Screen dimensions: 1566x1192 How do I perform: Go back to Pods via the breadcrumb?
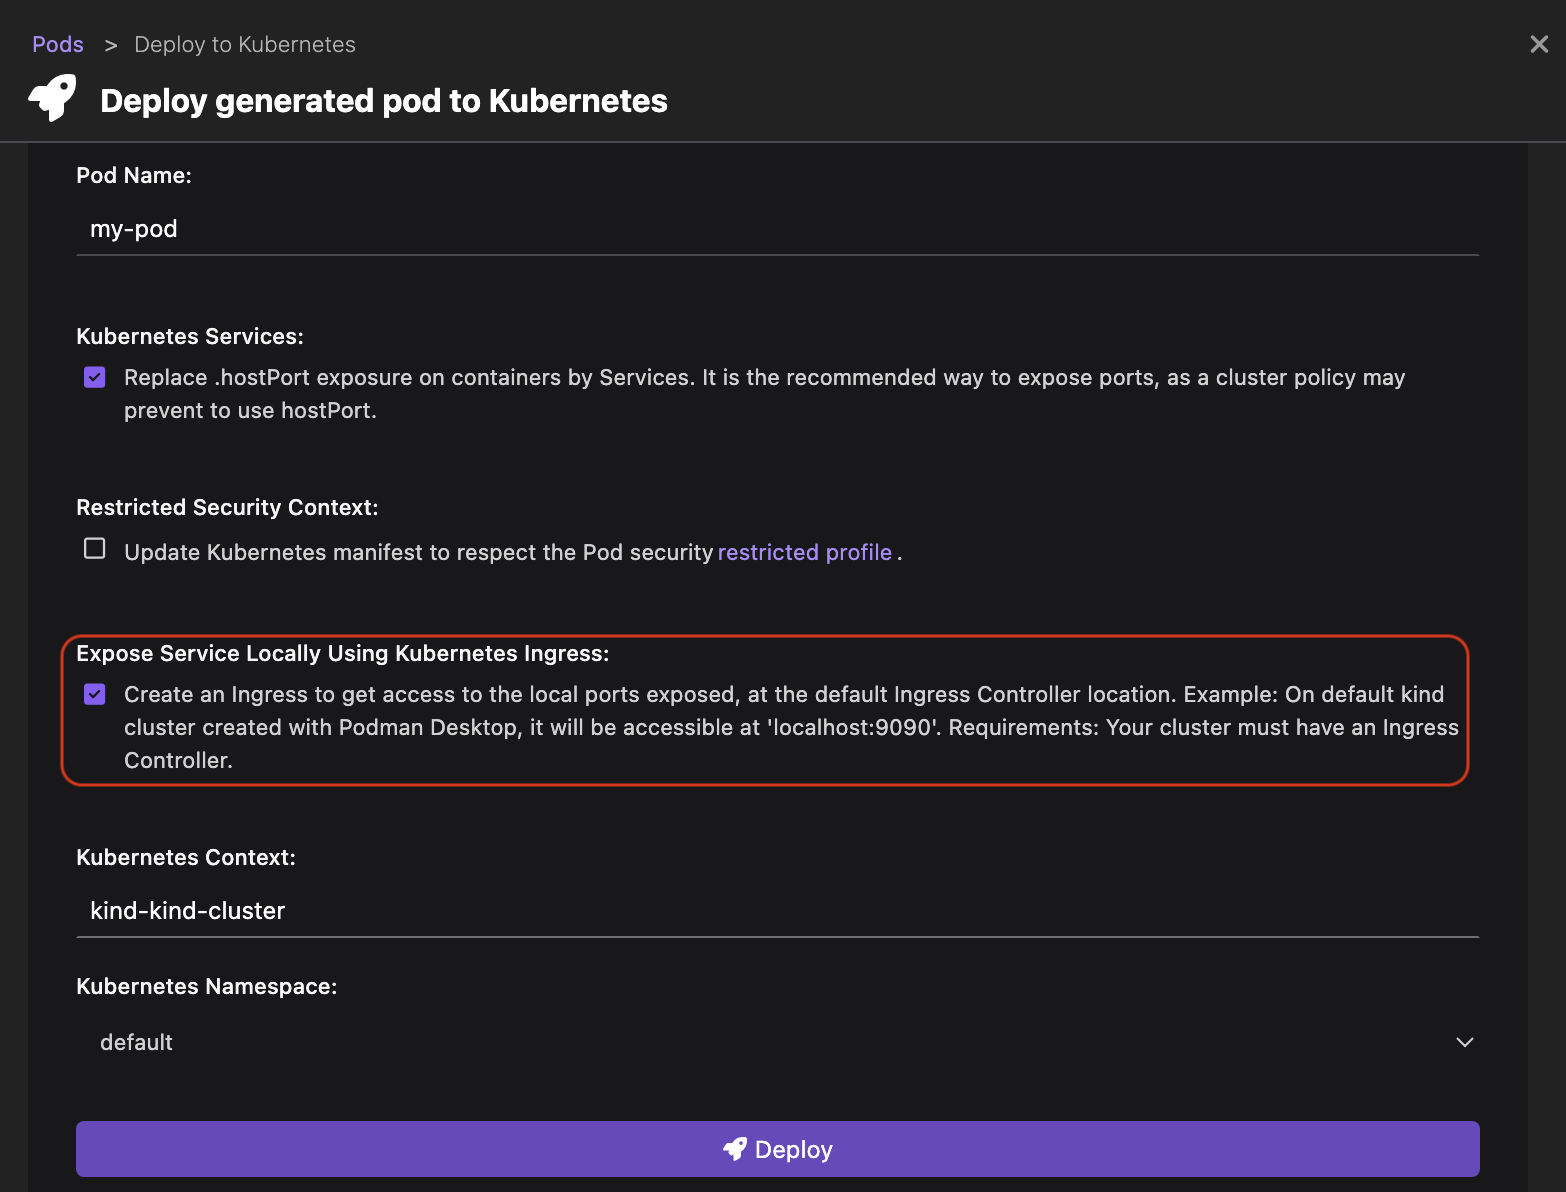click(x=58, y=44)
